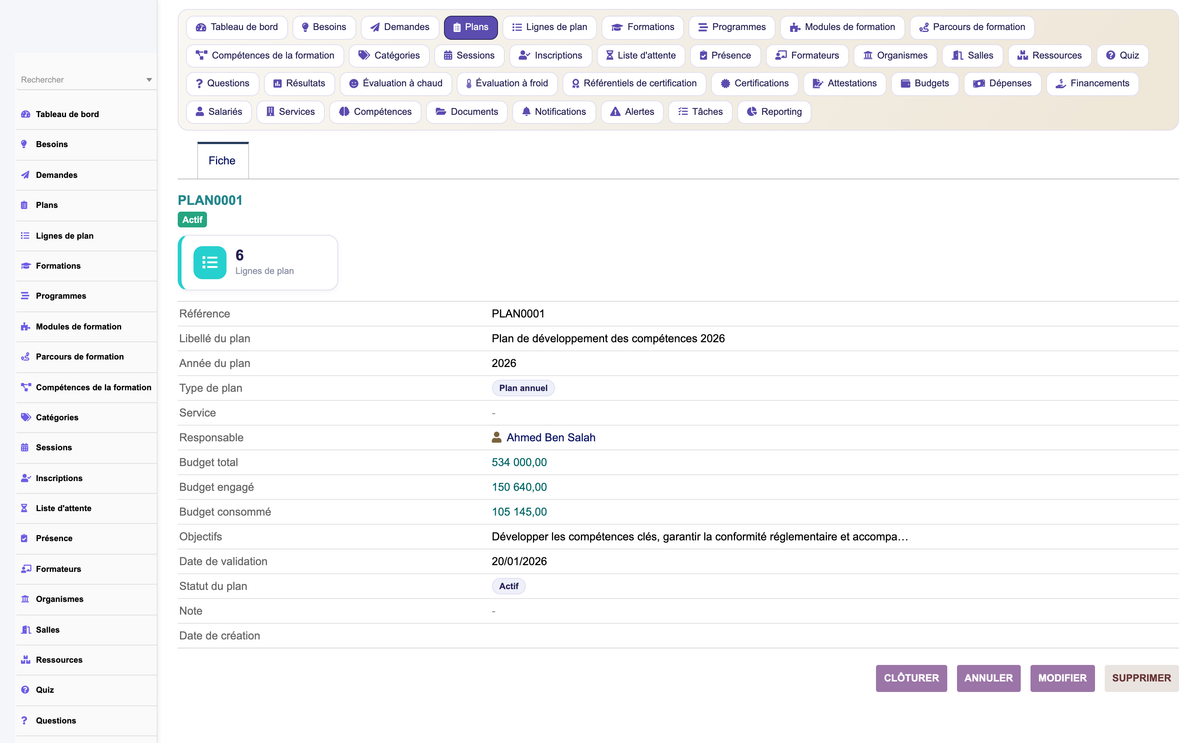Open Compétences from the top navigation

[x=375, y=112]
